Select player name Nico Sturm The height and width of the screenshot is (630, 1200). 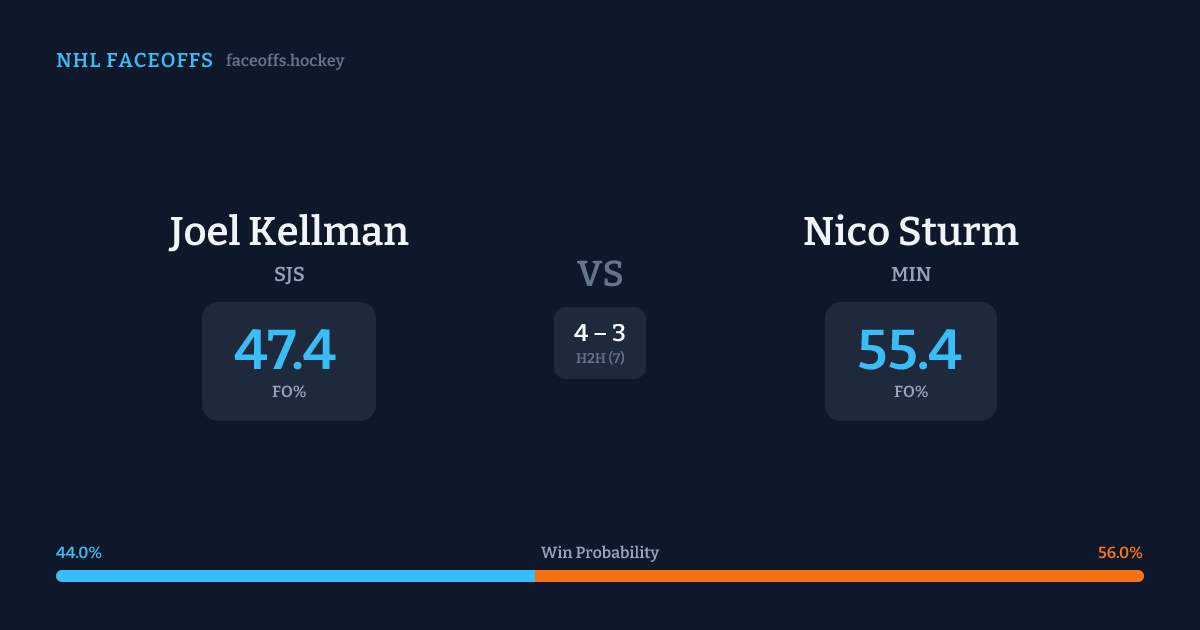click(911, 231)
